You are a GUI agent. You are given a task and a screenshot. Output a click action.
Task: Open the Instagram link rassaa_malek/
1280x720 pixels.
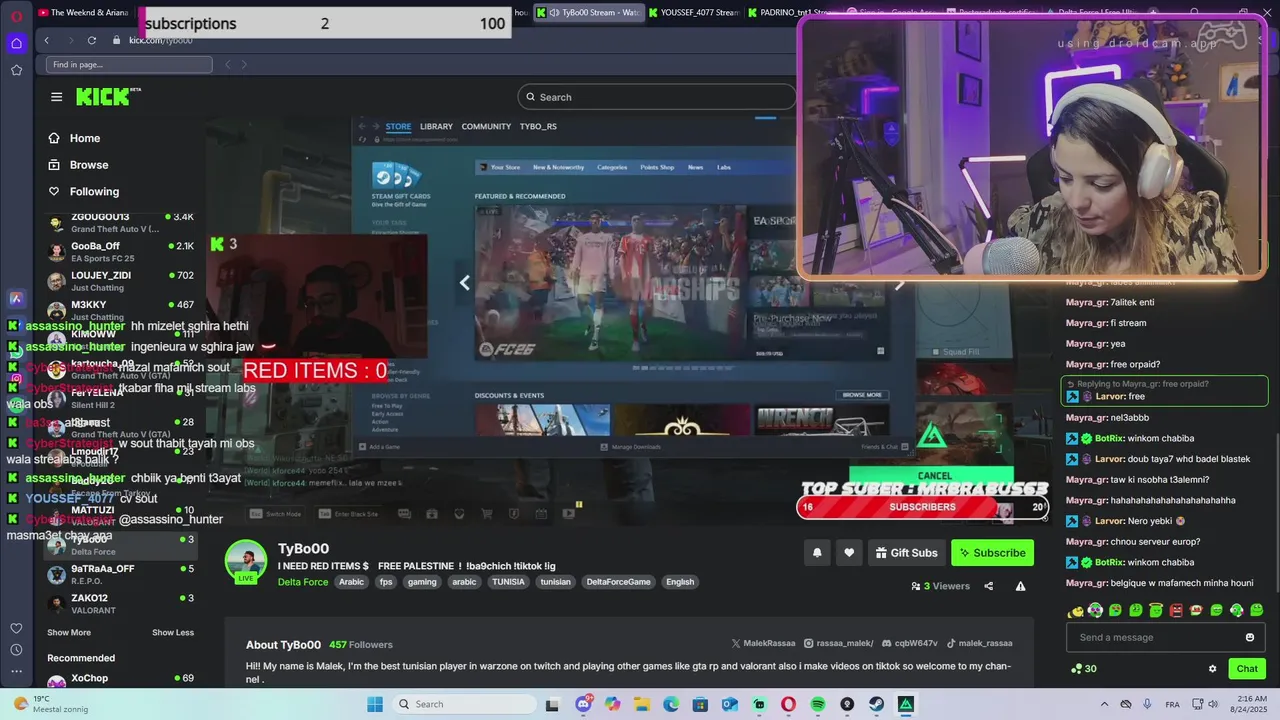click(838, 643)
